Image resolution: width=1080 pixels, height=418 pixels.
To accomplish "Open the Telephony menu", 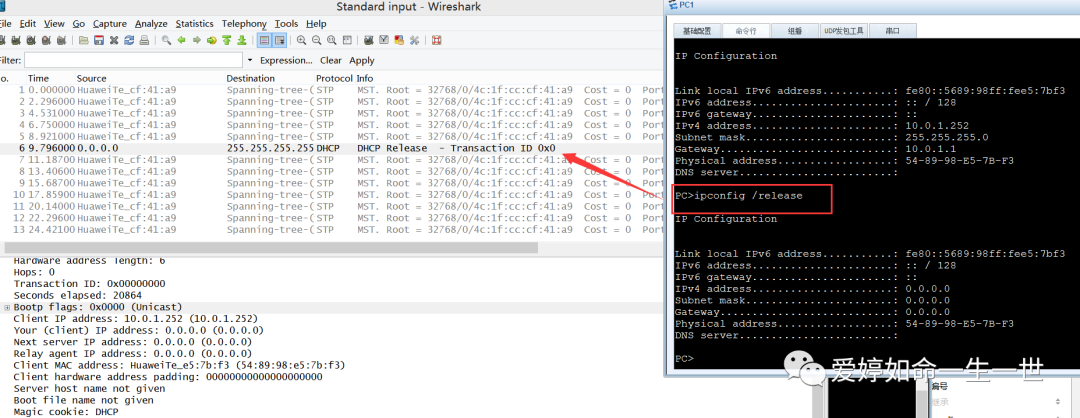I will [245, 23].
